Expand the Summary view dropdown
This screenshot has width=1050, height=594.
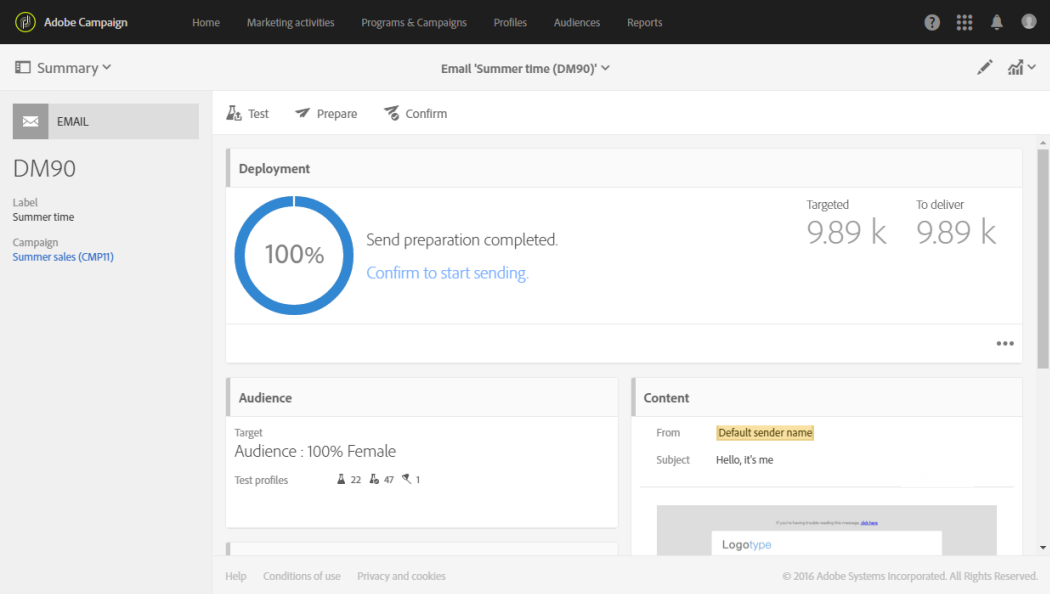63,68
